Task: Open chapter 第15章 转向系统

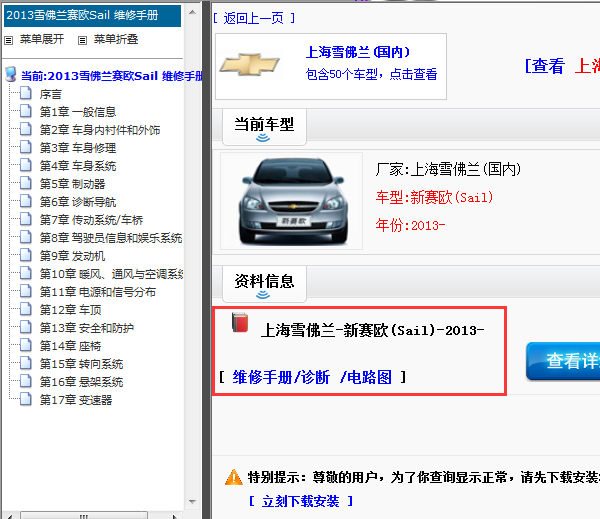Action: 81,364
